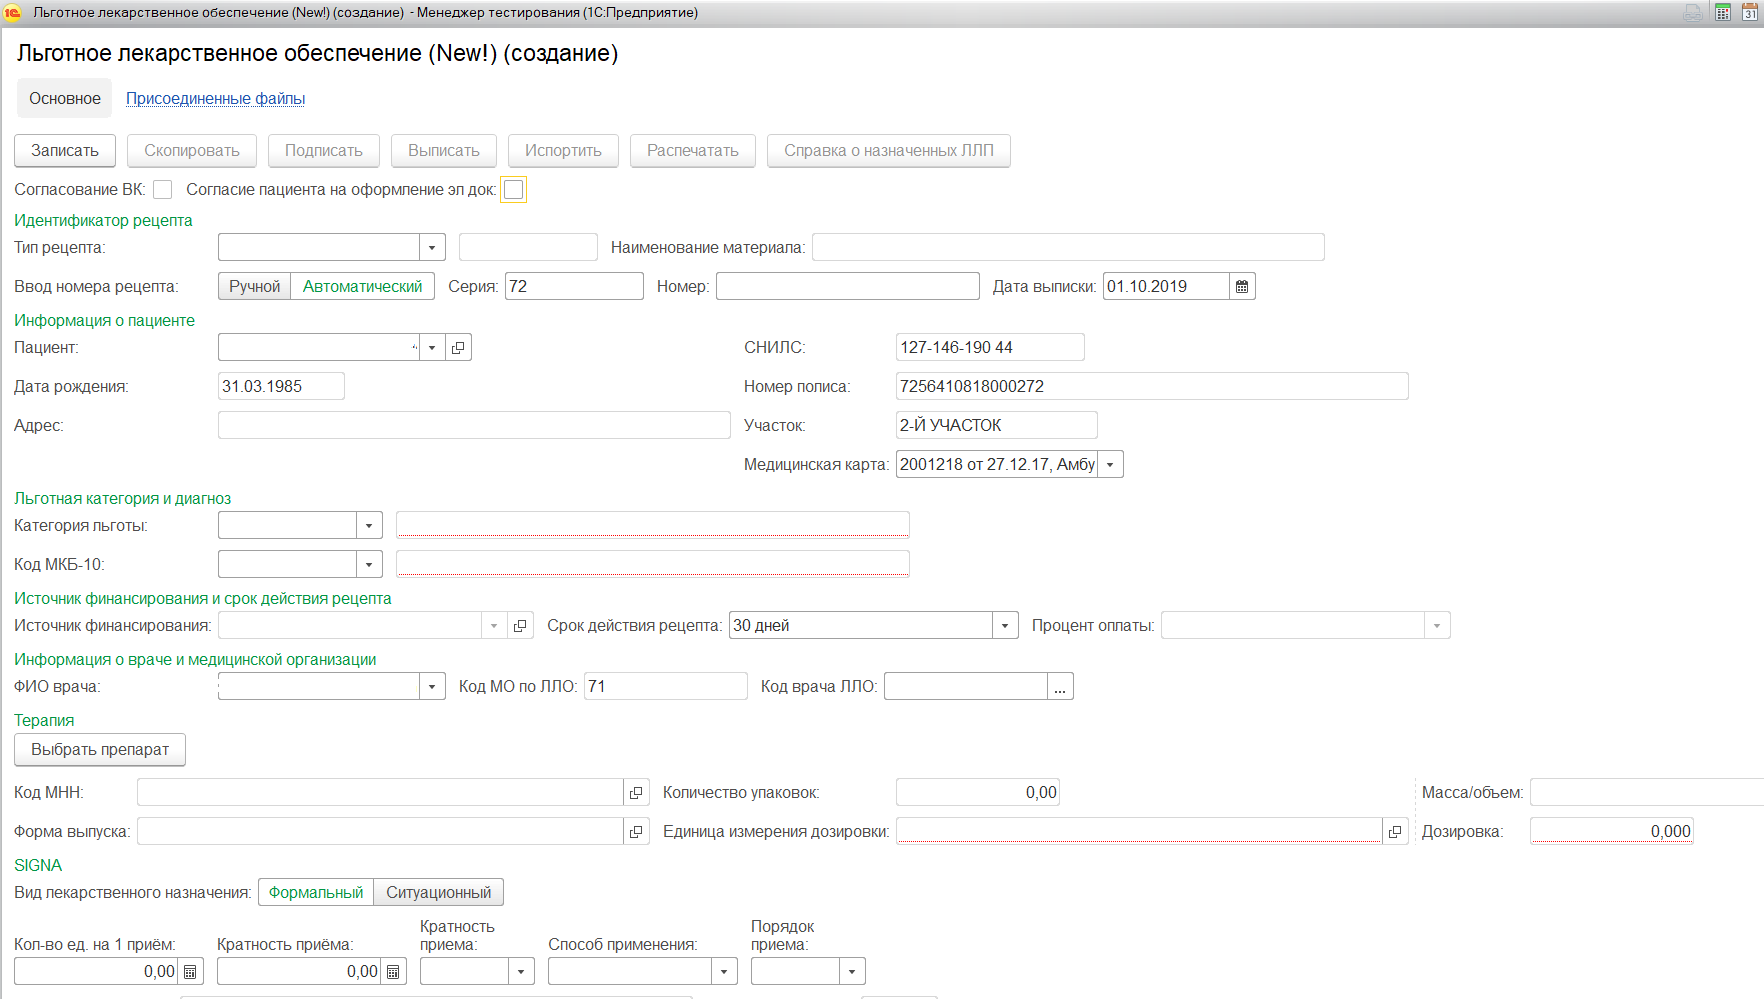Image resolution: width=1764 pixels, height=999 pixels.
Task: Open the Код МНН selection icon
Action: 636,792
